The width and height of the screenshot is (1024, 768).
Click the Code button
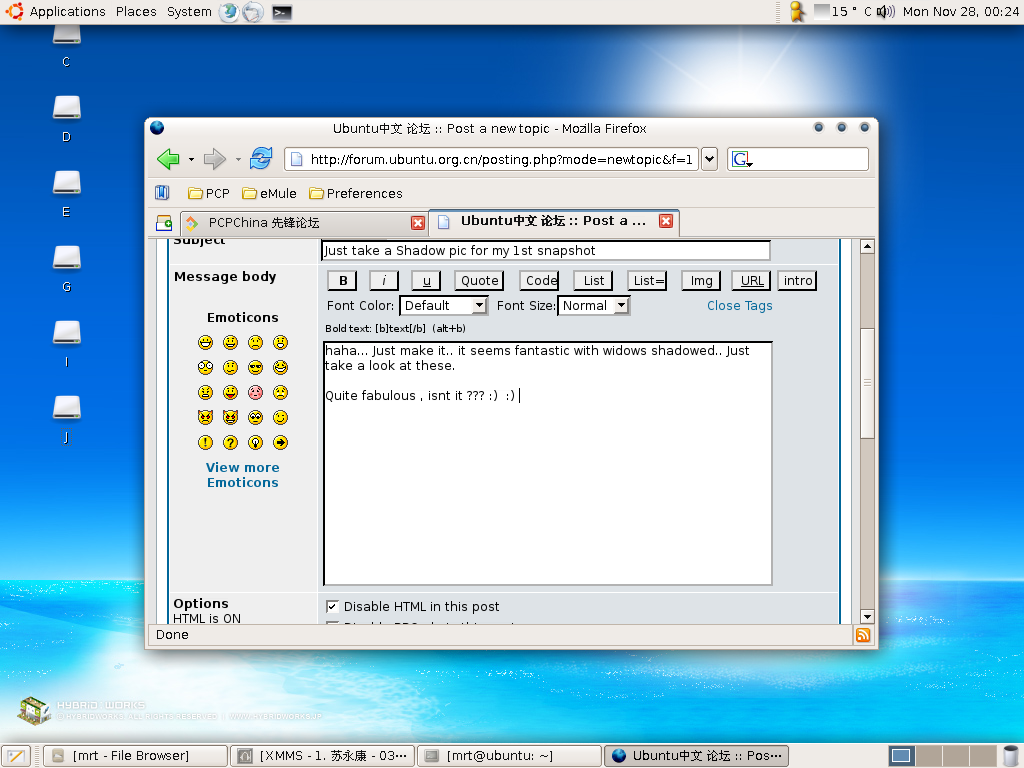click(x=539, y=281)
